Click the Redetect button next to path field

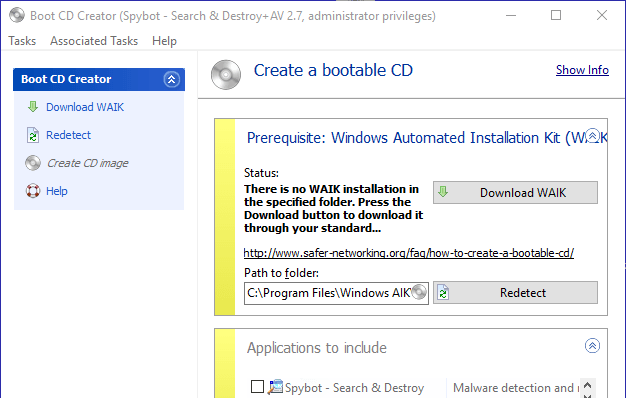pyautogui.click(x=515, y=293)
